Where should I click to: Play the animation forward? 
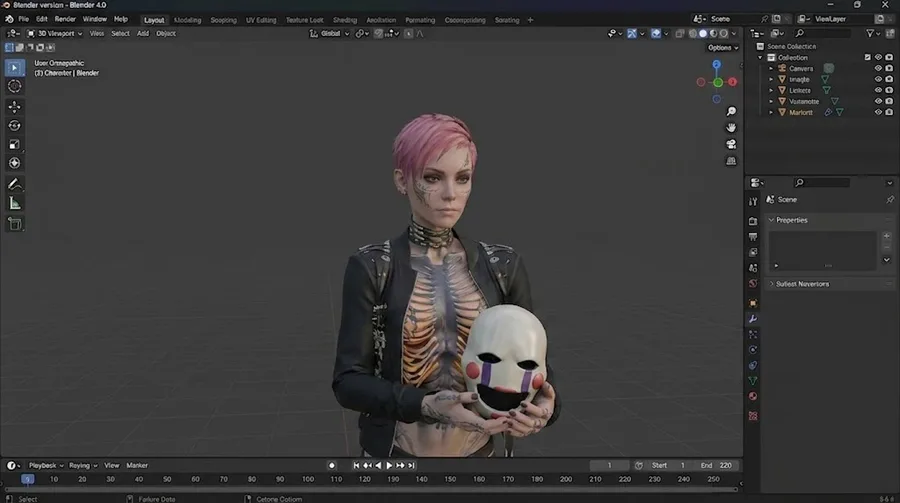pyautogui.click(x=389, y=466)
